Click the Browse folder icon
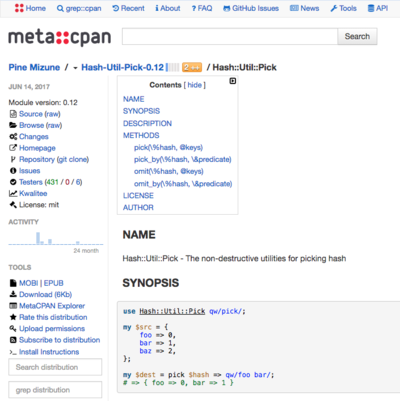 click(13, 125)
